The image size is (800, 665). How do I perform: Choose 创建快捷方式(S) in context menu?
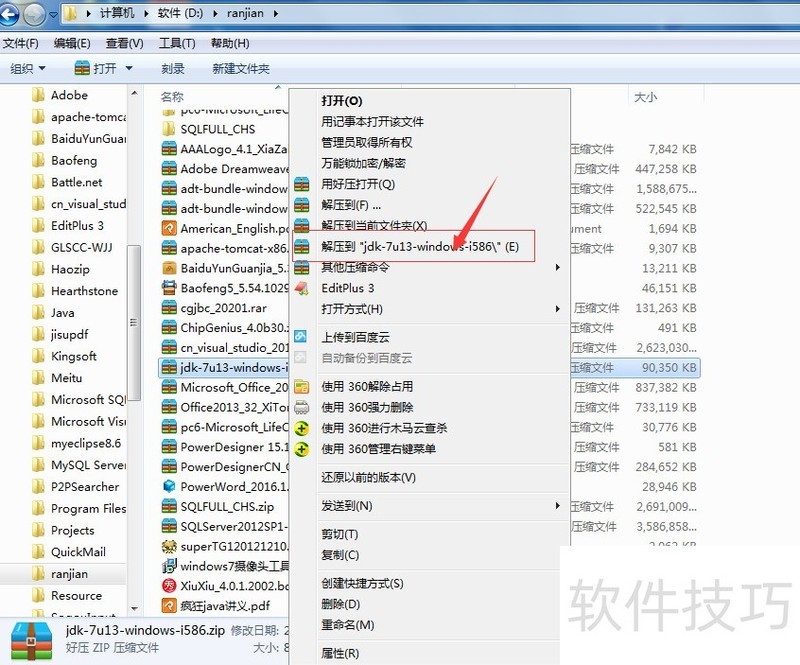click(x=362, y=583)
